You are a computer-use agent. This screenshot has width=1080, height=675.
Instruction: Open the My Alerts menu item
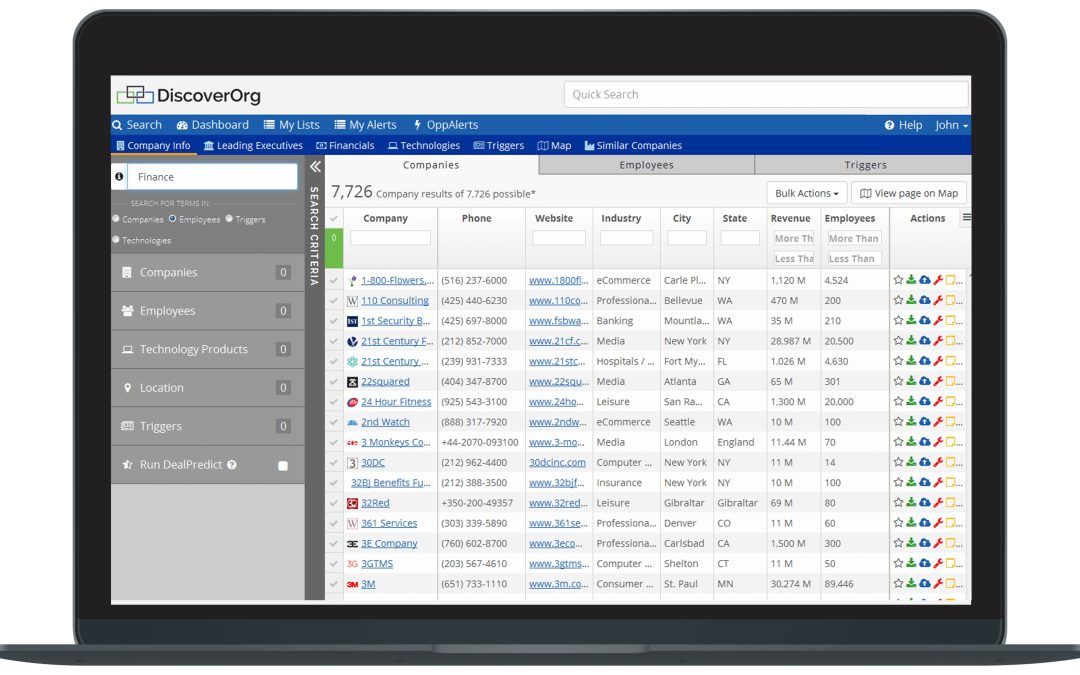pyautogui.click(x=365, y=125)
